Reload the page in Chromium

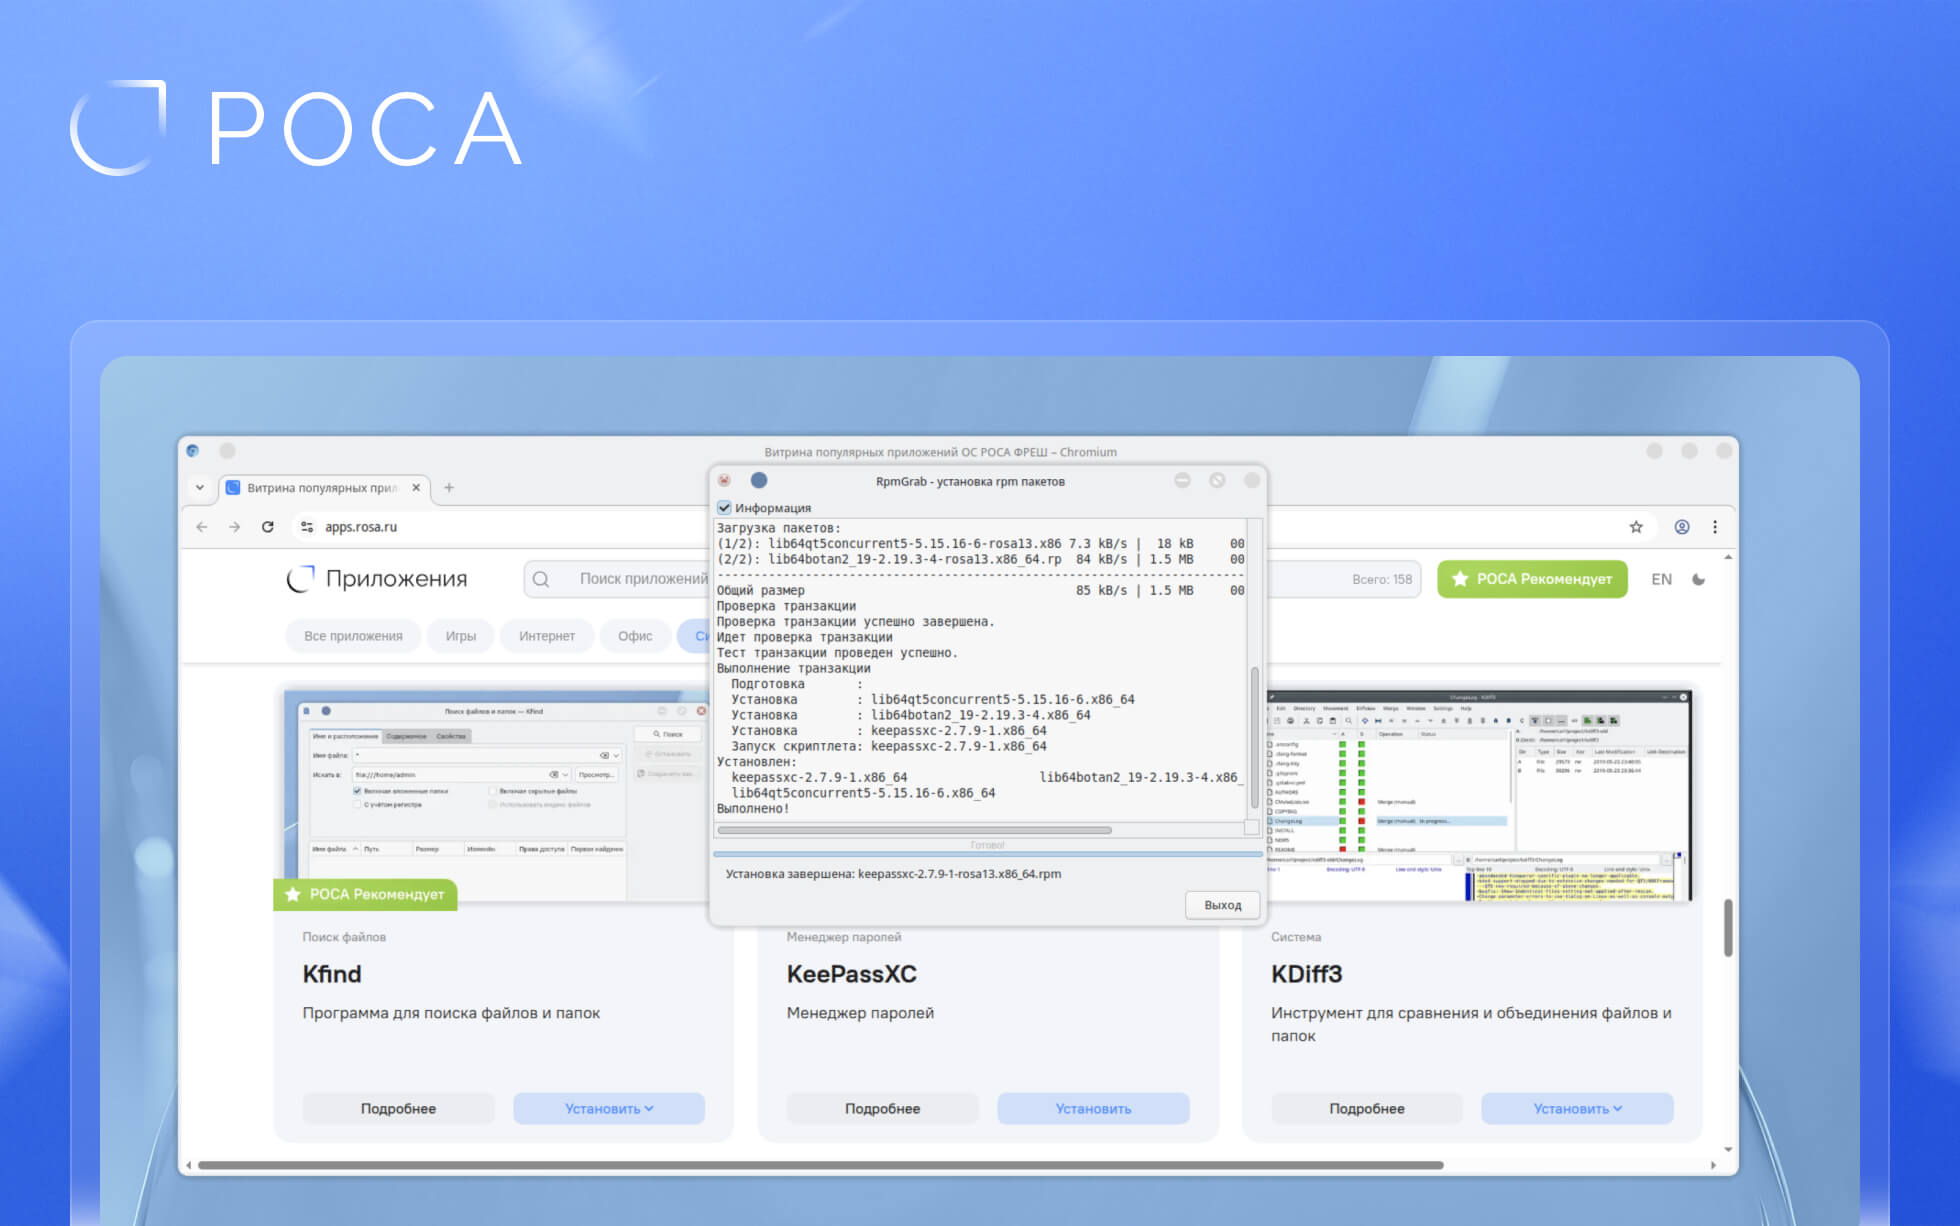click(x=268, y=527)
